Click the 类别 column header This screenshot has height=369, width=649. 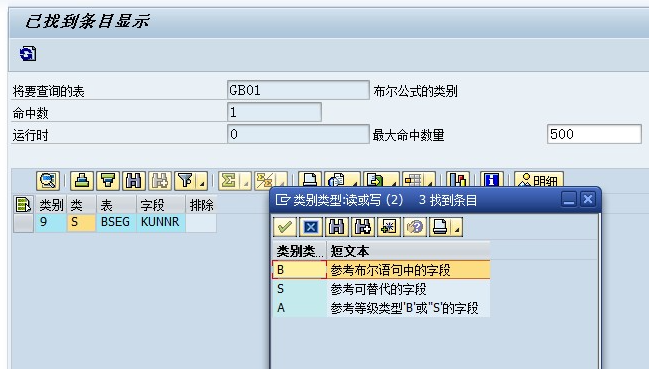51,205
